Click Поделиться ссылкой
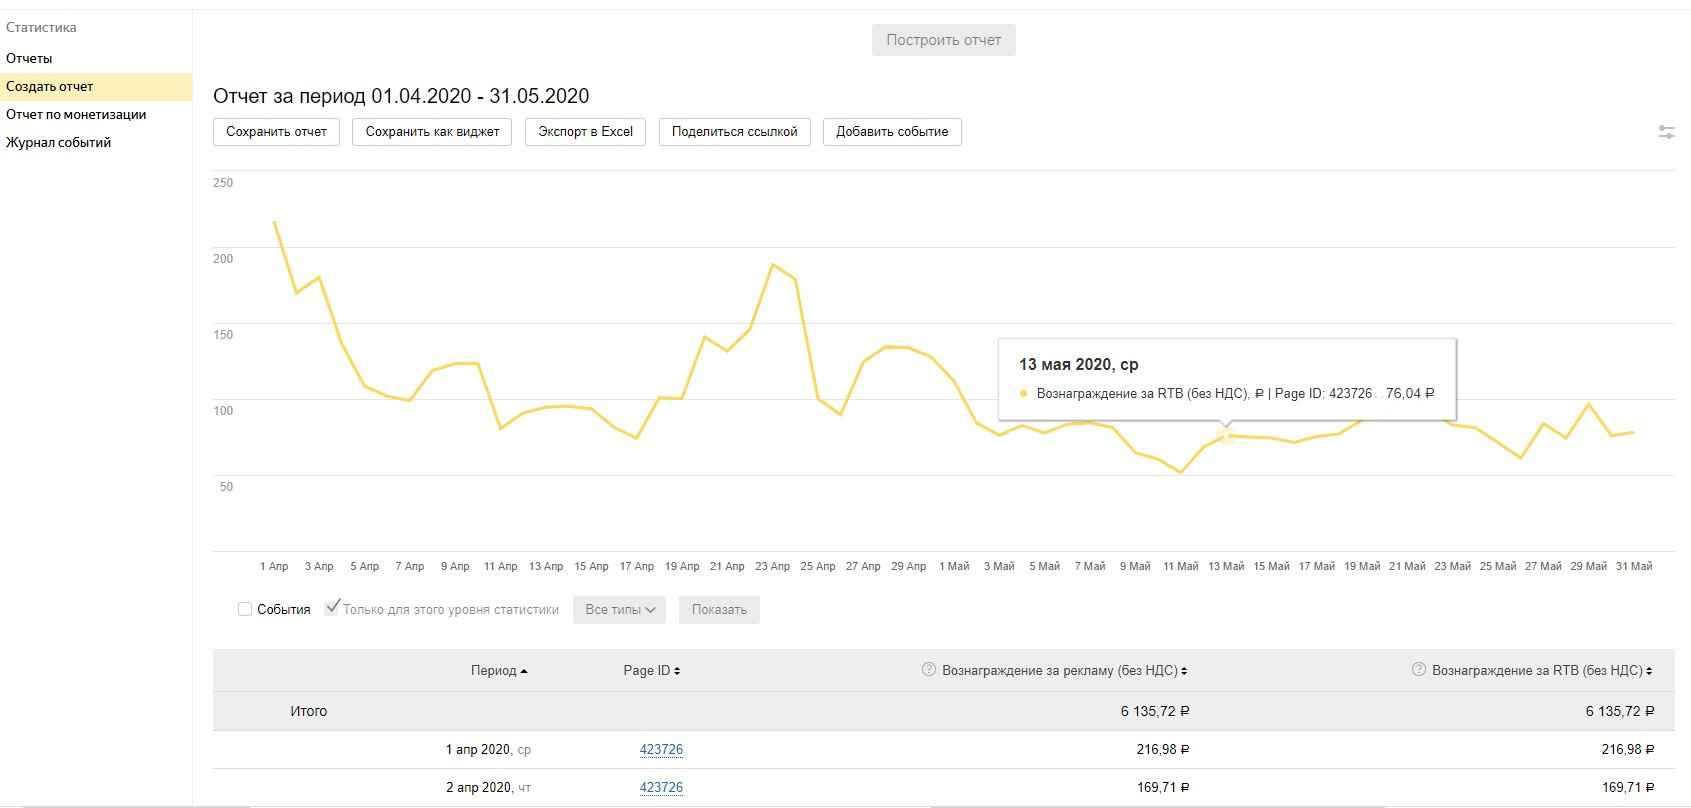 point(735,132)
